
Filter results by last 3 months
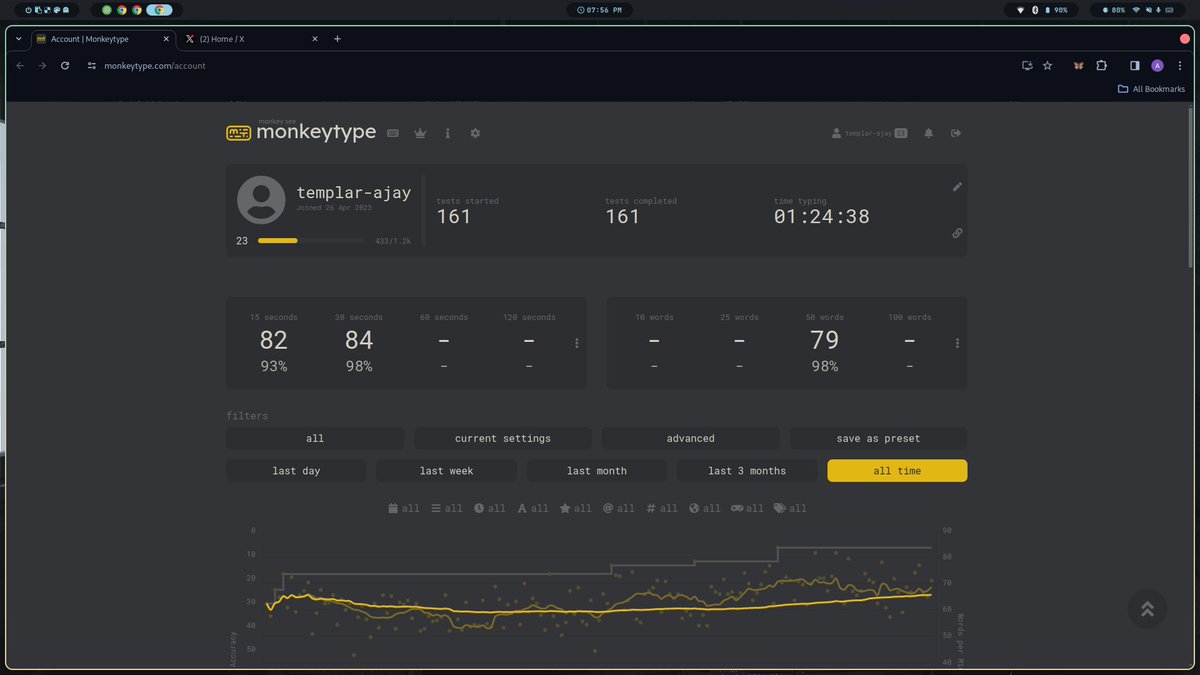tap(747, 471)
